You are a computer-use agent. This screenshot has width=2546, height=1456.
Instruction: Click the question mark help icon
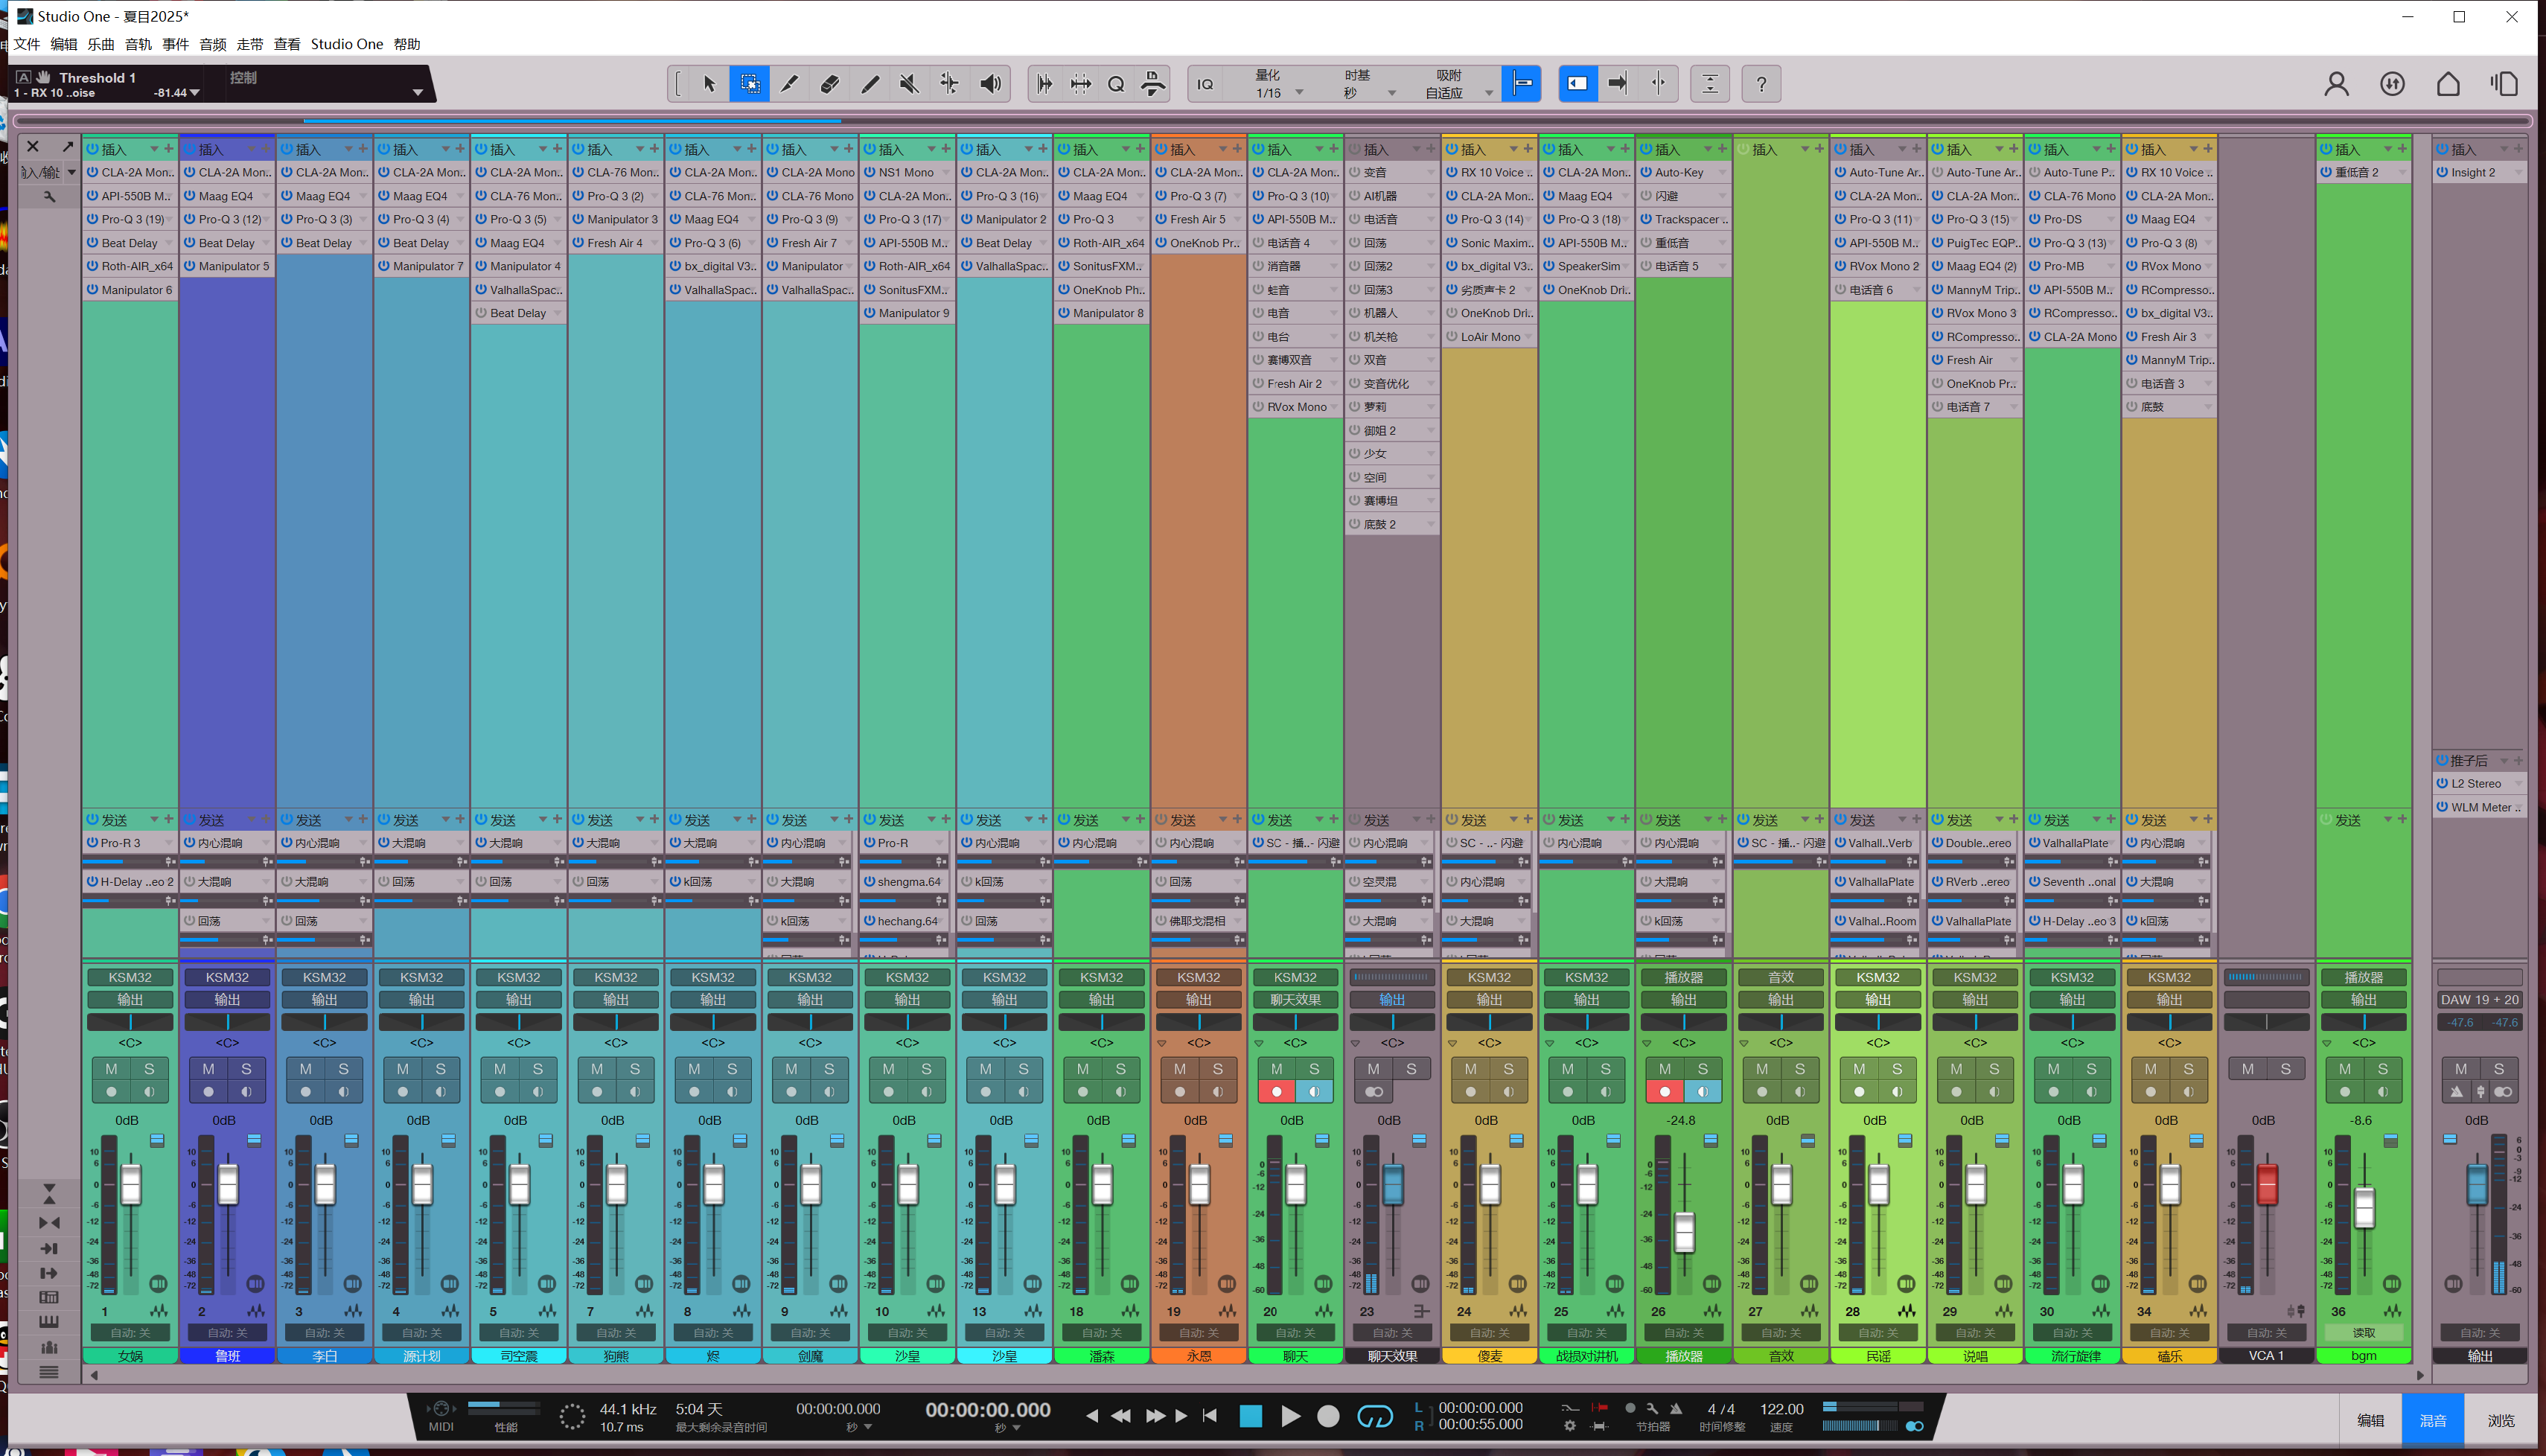coord(1761,84)
